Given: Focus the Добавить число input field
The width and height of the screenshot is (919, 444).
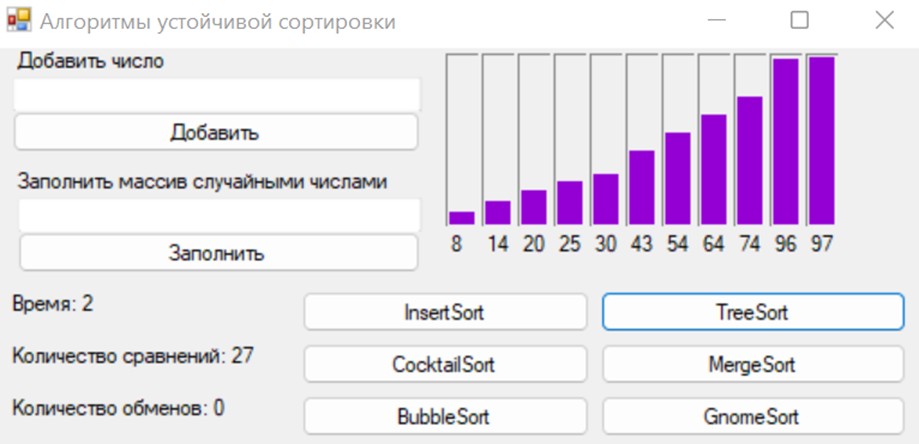Looking at the screenshot, I should 217,94.
